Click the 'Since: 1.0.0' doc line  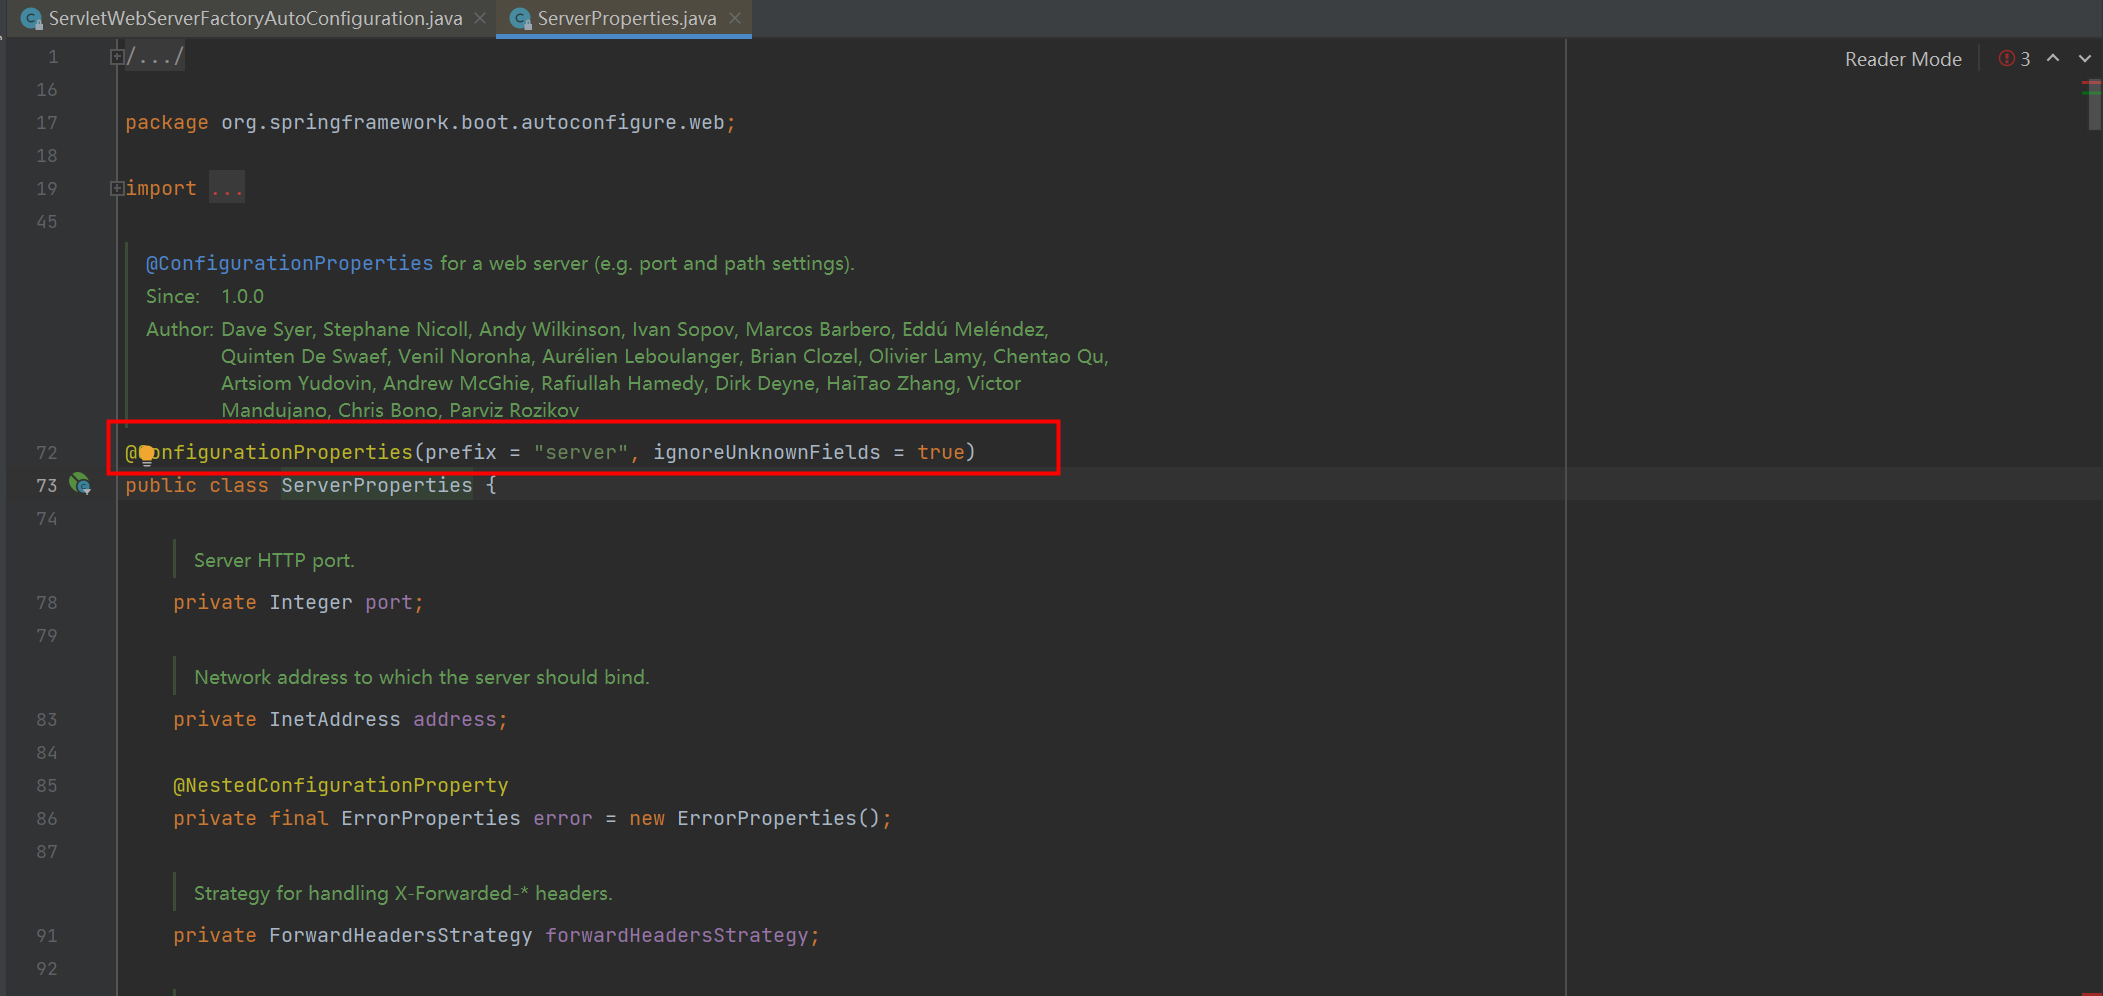205,296
